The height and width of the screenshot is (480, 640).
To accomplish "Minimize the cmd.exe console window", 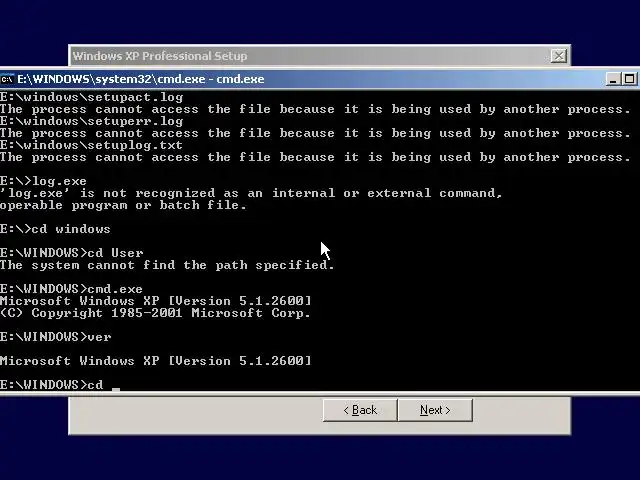I will 612,79.
